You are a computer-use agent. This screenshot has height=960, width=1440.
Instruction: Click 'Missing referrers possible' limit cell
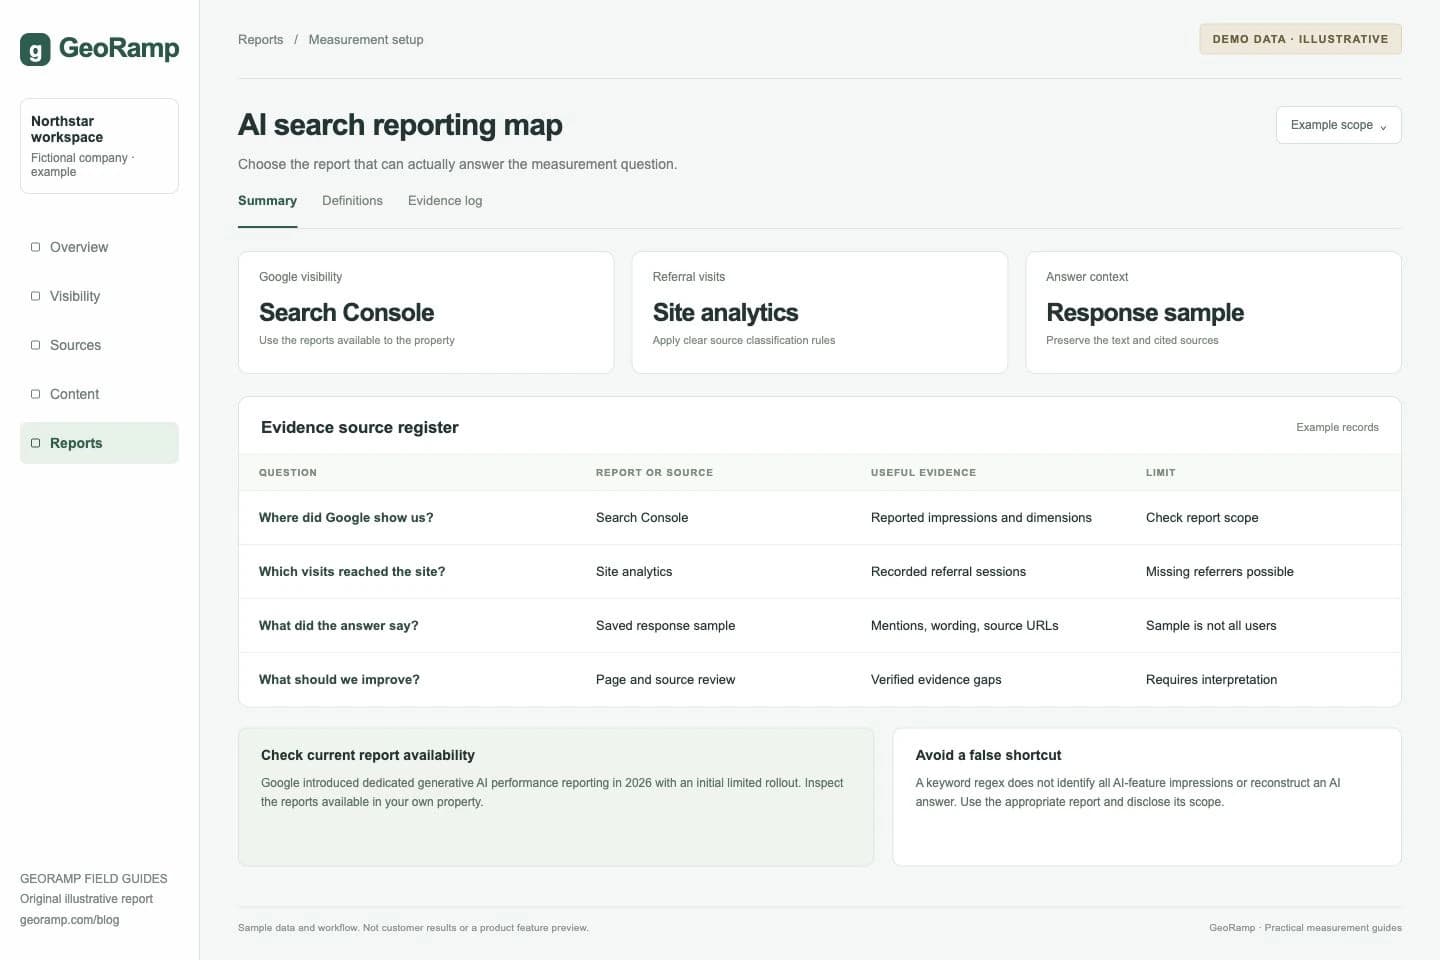pyautogui.click(x=1219, y=572)
